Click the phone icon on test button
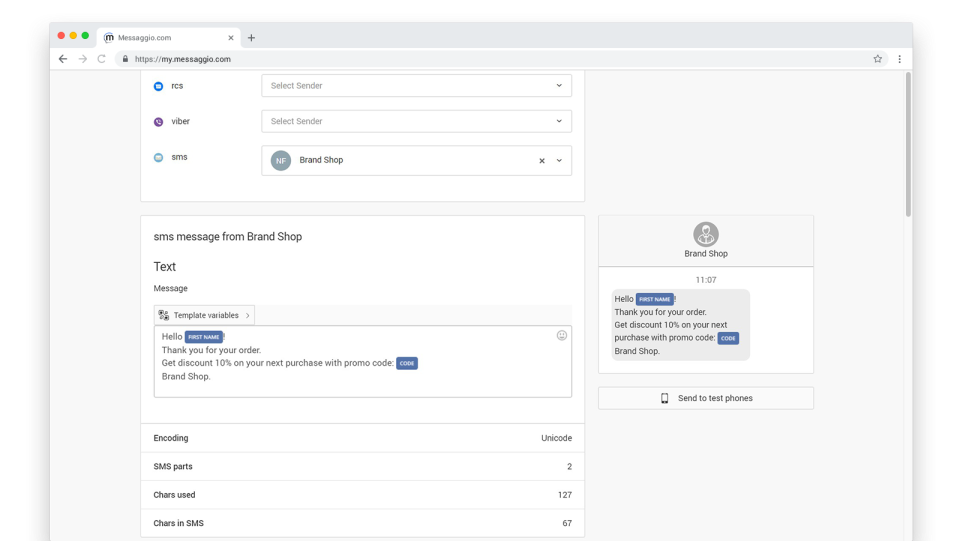The width and height of the screenshot is (960, 541). (x=664, y=398)
